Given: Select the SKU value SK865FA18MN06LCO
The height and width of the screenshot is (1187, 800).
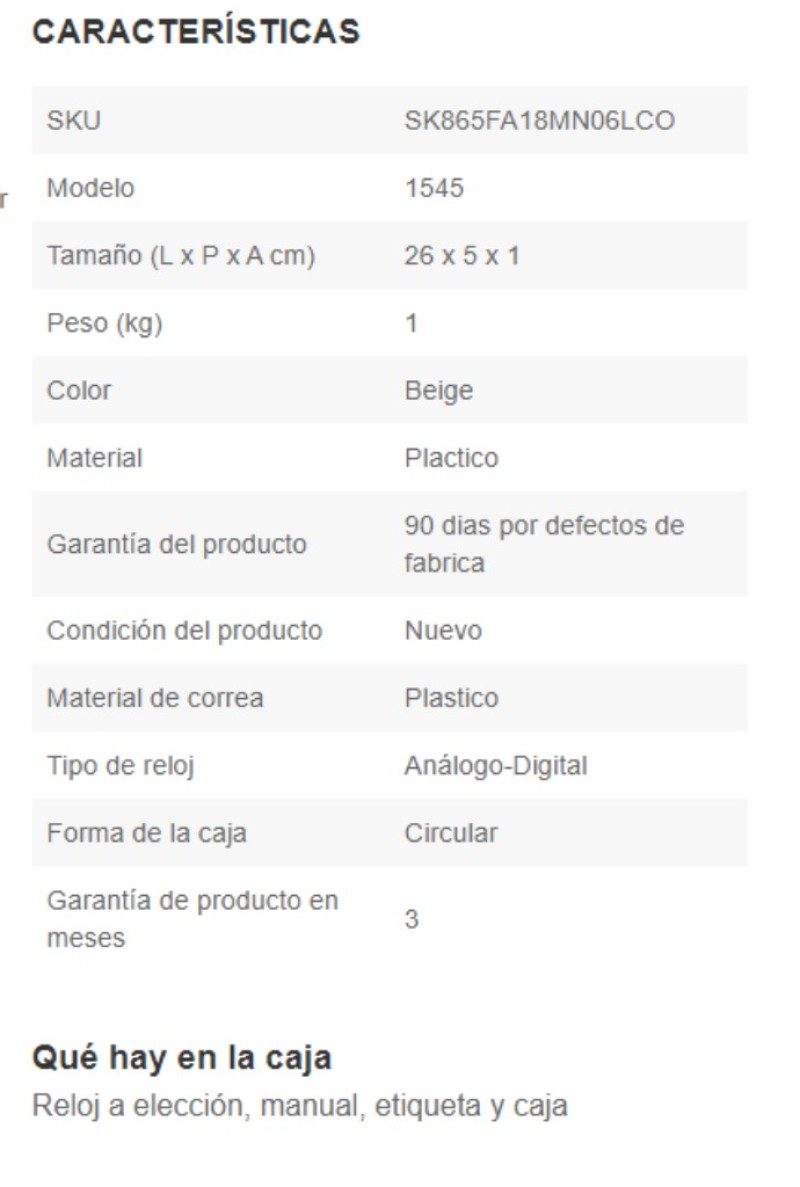Looking at the screenshot, I should point(540,120).
